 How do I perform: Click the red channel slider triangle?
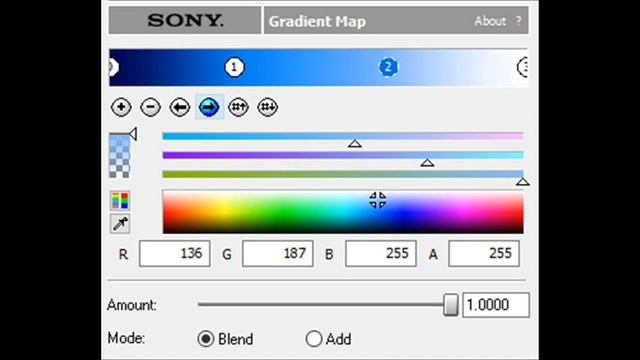(x=355, y=144)
